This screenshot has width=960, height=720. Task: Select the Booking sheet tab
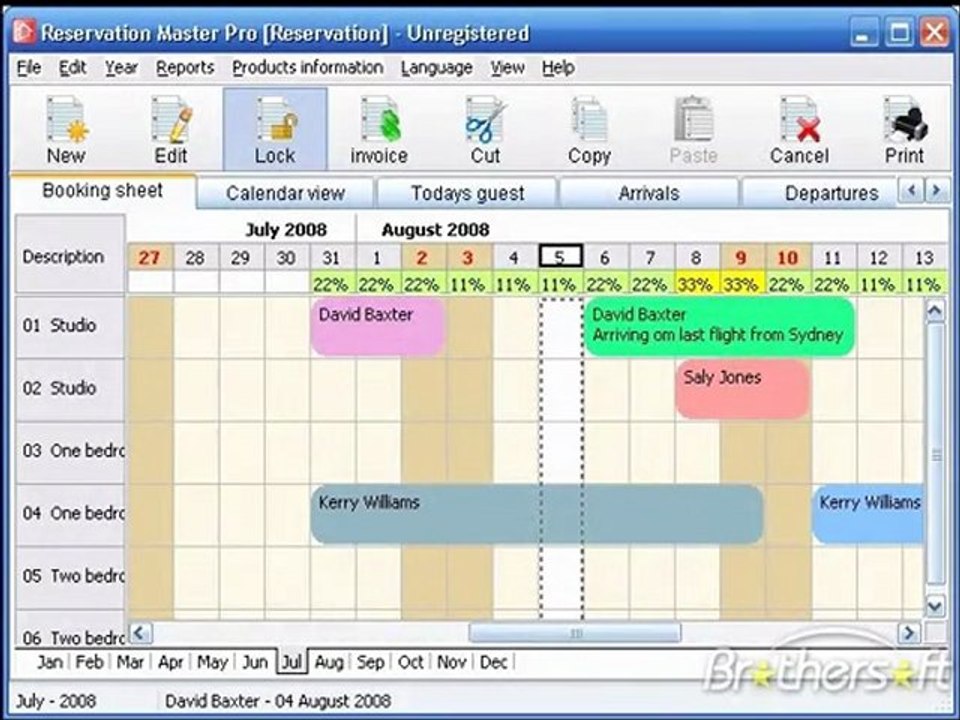click(x=103, y=191)
